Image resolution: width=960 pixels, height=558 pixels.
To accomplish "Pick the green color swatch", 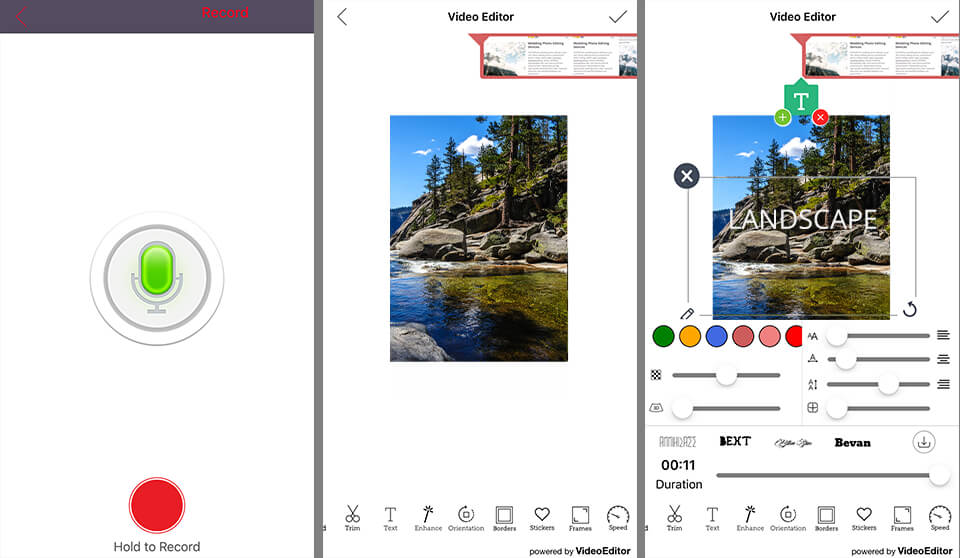I will [x=663, y=336].
